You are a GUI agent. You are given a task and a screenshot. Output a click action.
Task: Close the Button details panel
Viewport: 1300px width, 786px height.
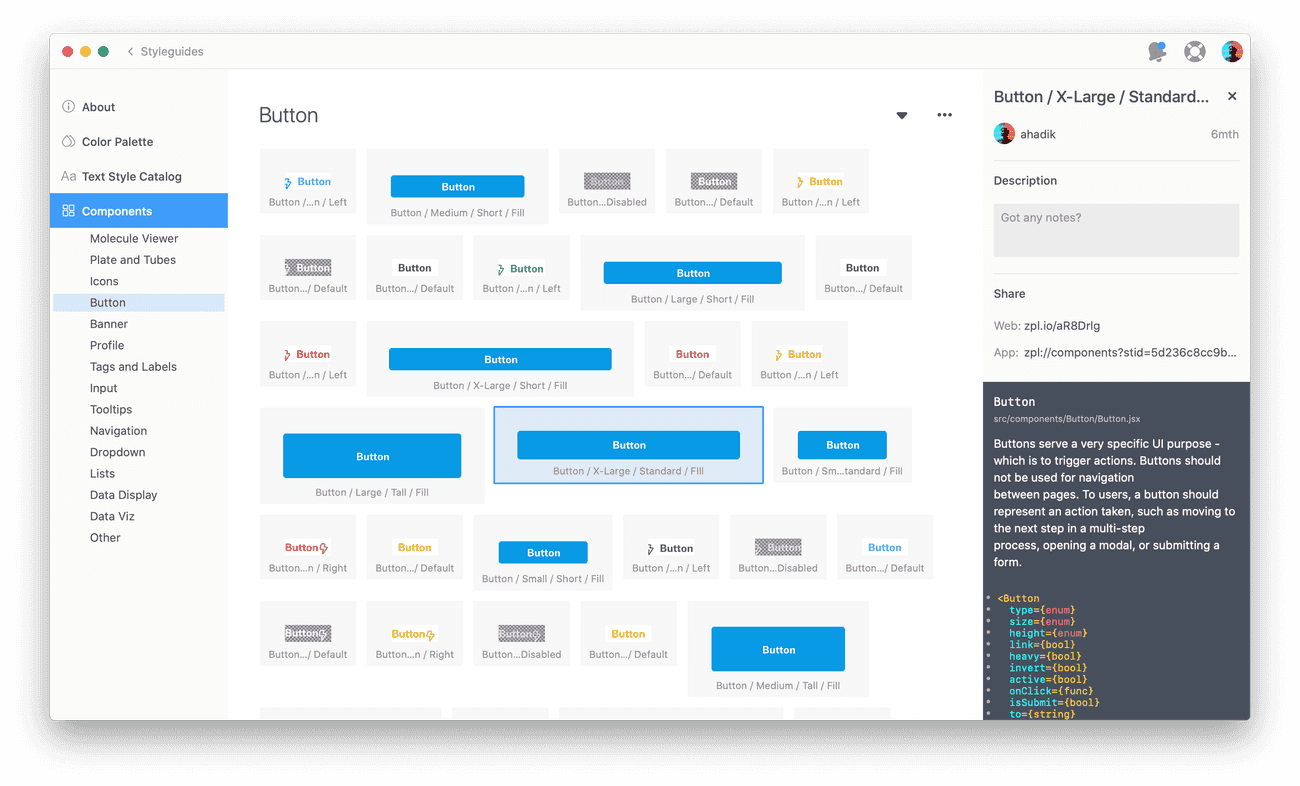point(1232,96)
